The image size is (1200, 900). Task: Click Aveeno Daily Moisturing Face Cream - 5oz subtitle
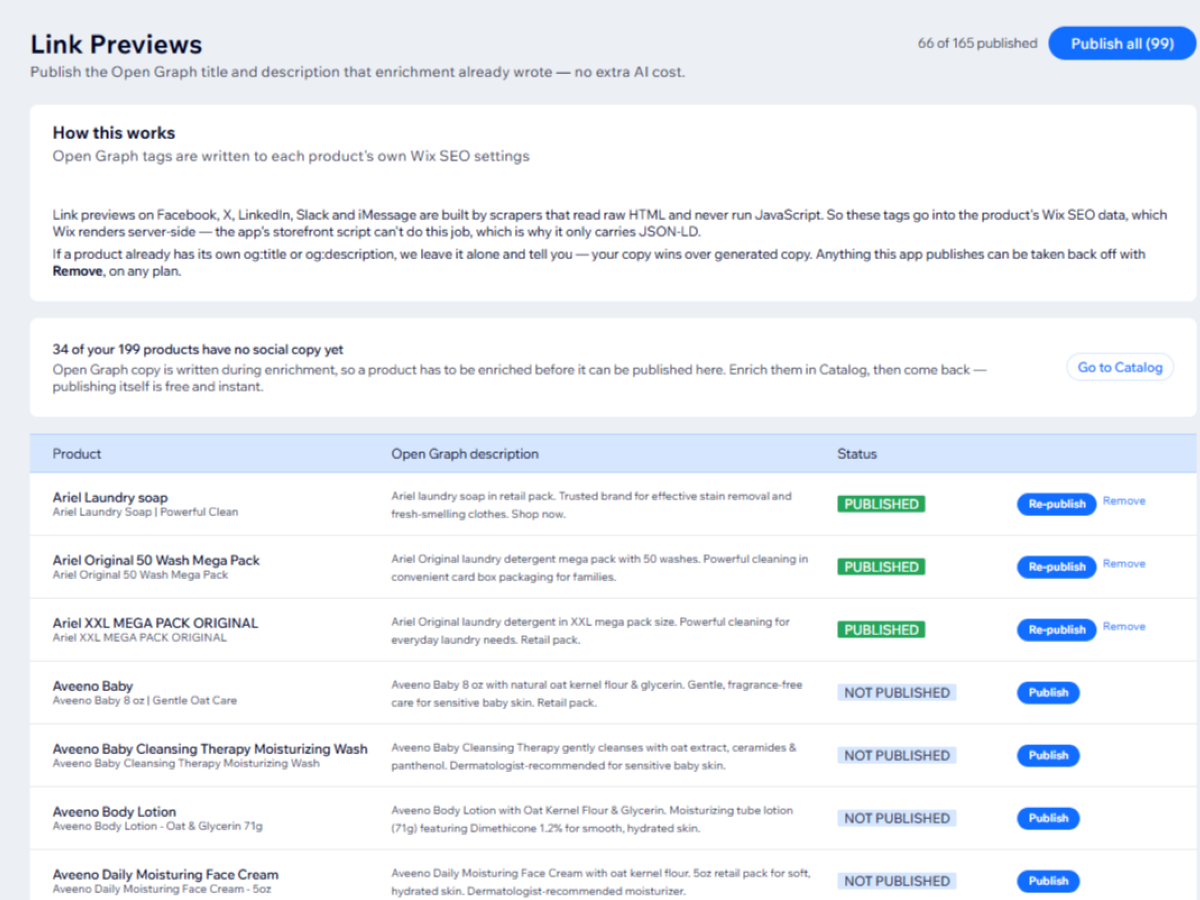pyautogui.click(x=161, y=889)
